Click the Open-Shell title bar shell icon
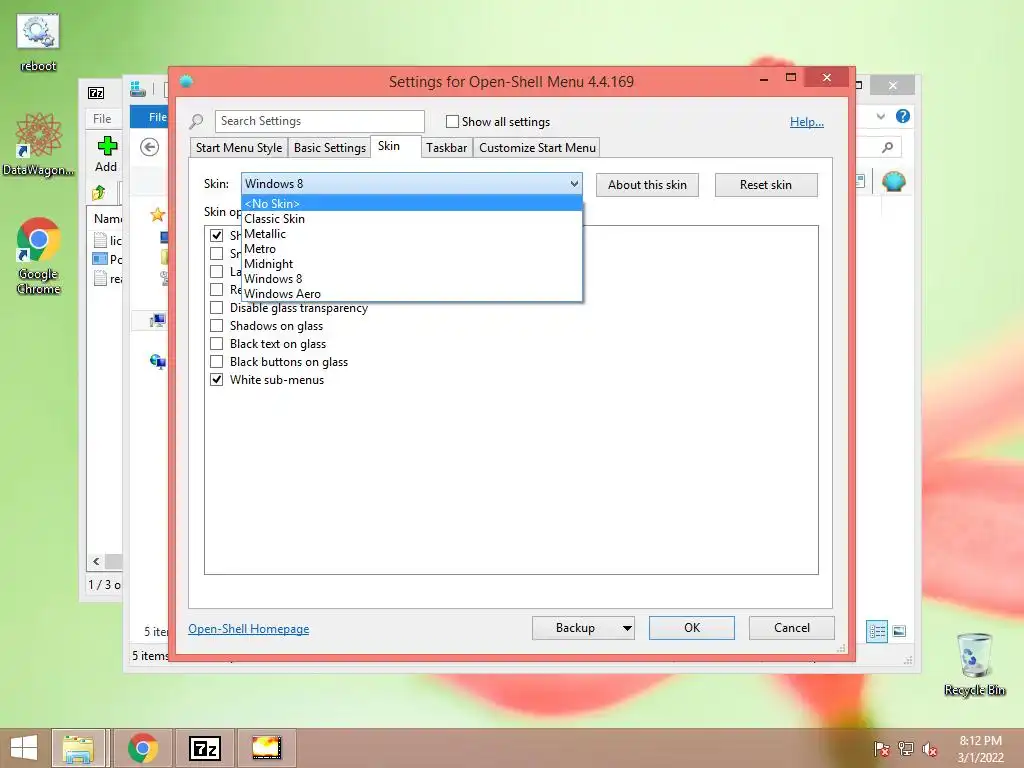1024x768 pixels. 186,81
